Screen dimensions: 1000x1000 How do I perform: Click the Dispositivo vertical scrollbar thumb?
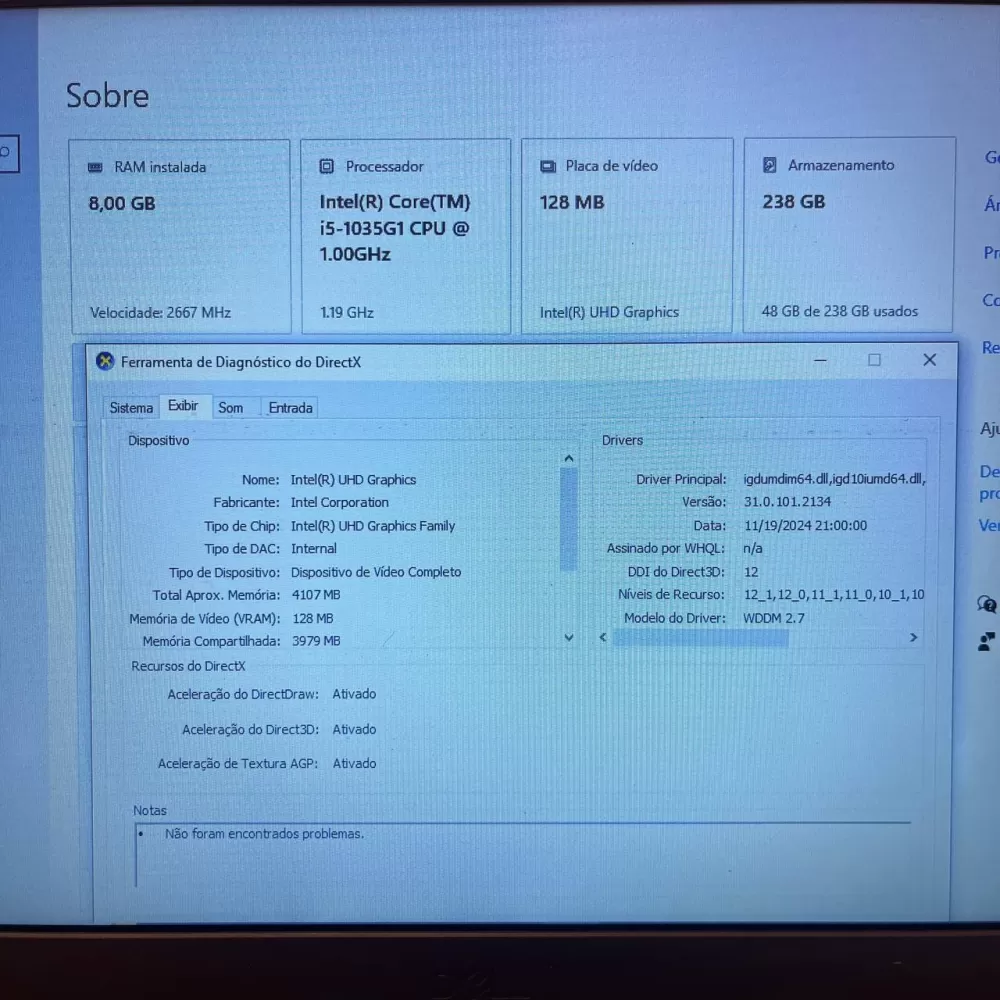pyautogui.click(x=569, y=518)
